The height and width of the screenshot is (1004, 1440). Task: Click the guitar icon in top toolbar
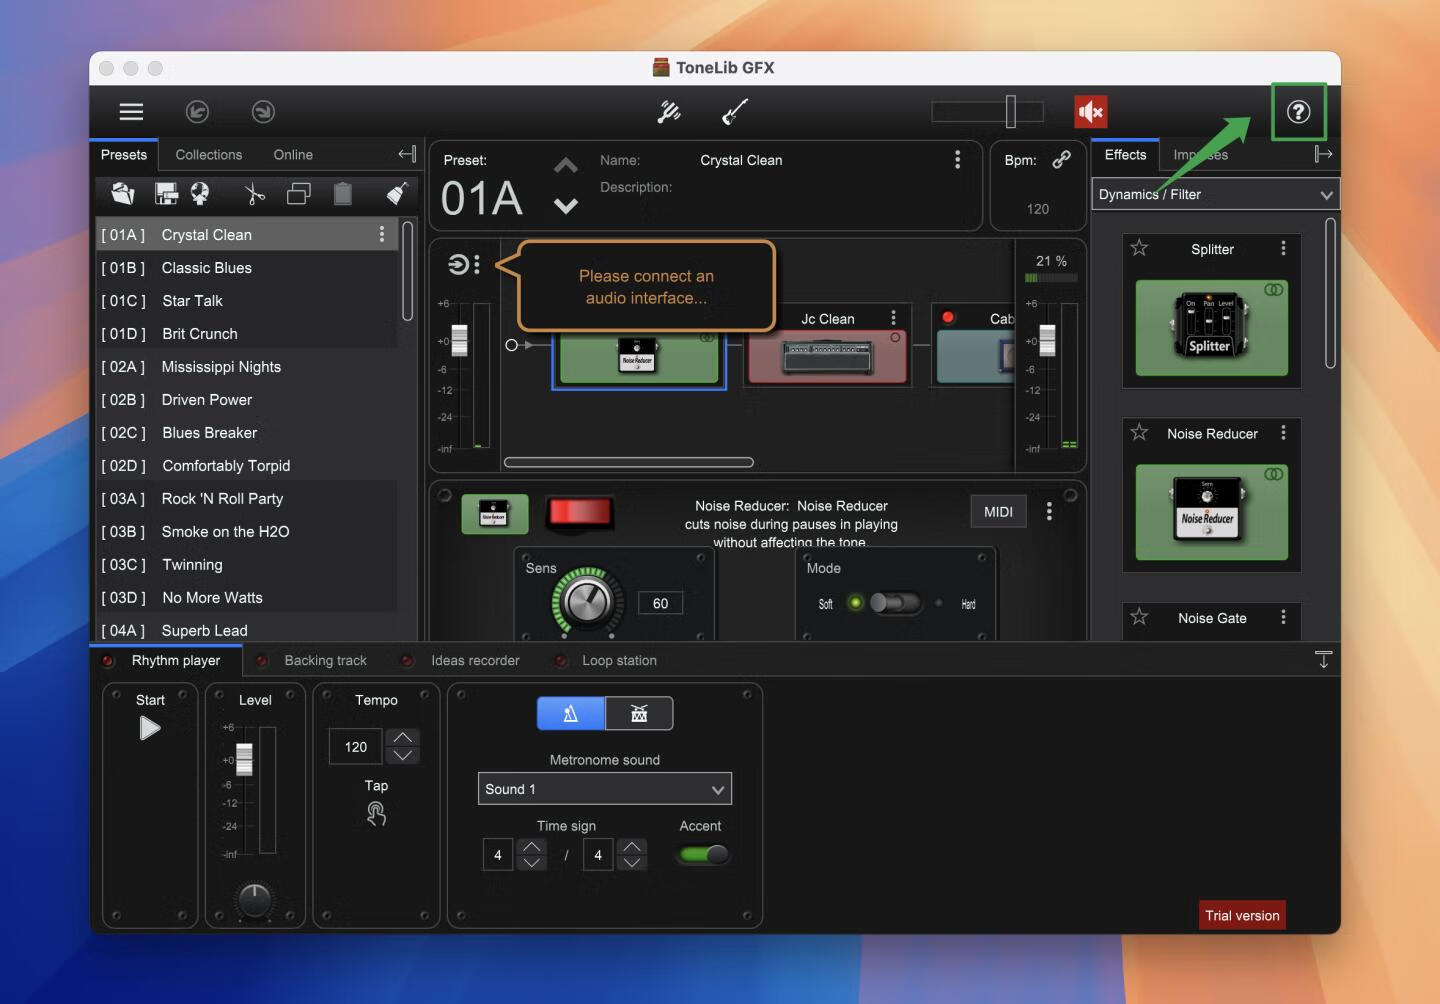coord(735,112)
